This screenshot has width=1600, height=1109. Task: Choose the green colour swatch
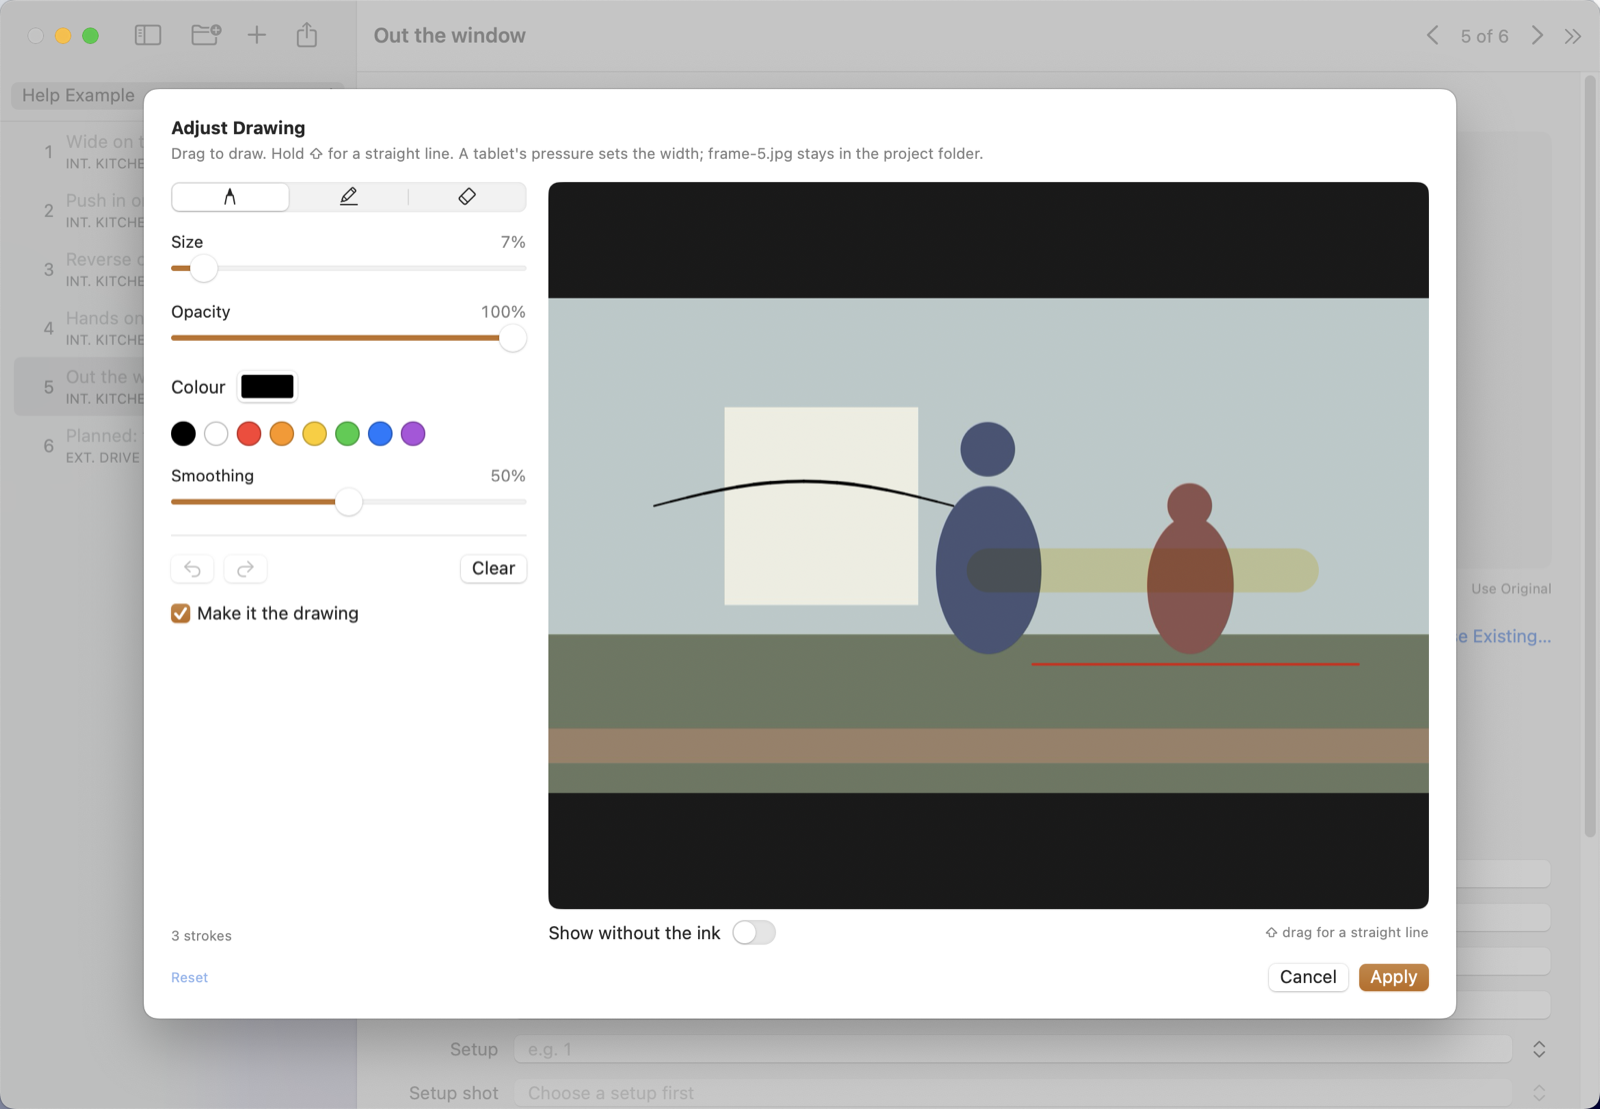pos(347,433)
